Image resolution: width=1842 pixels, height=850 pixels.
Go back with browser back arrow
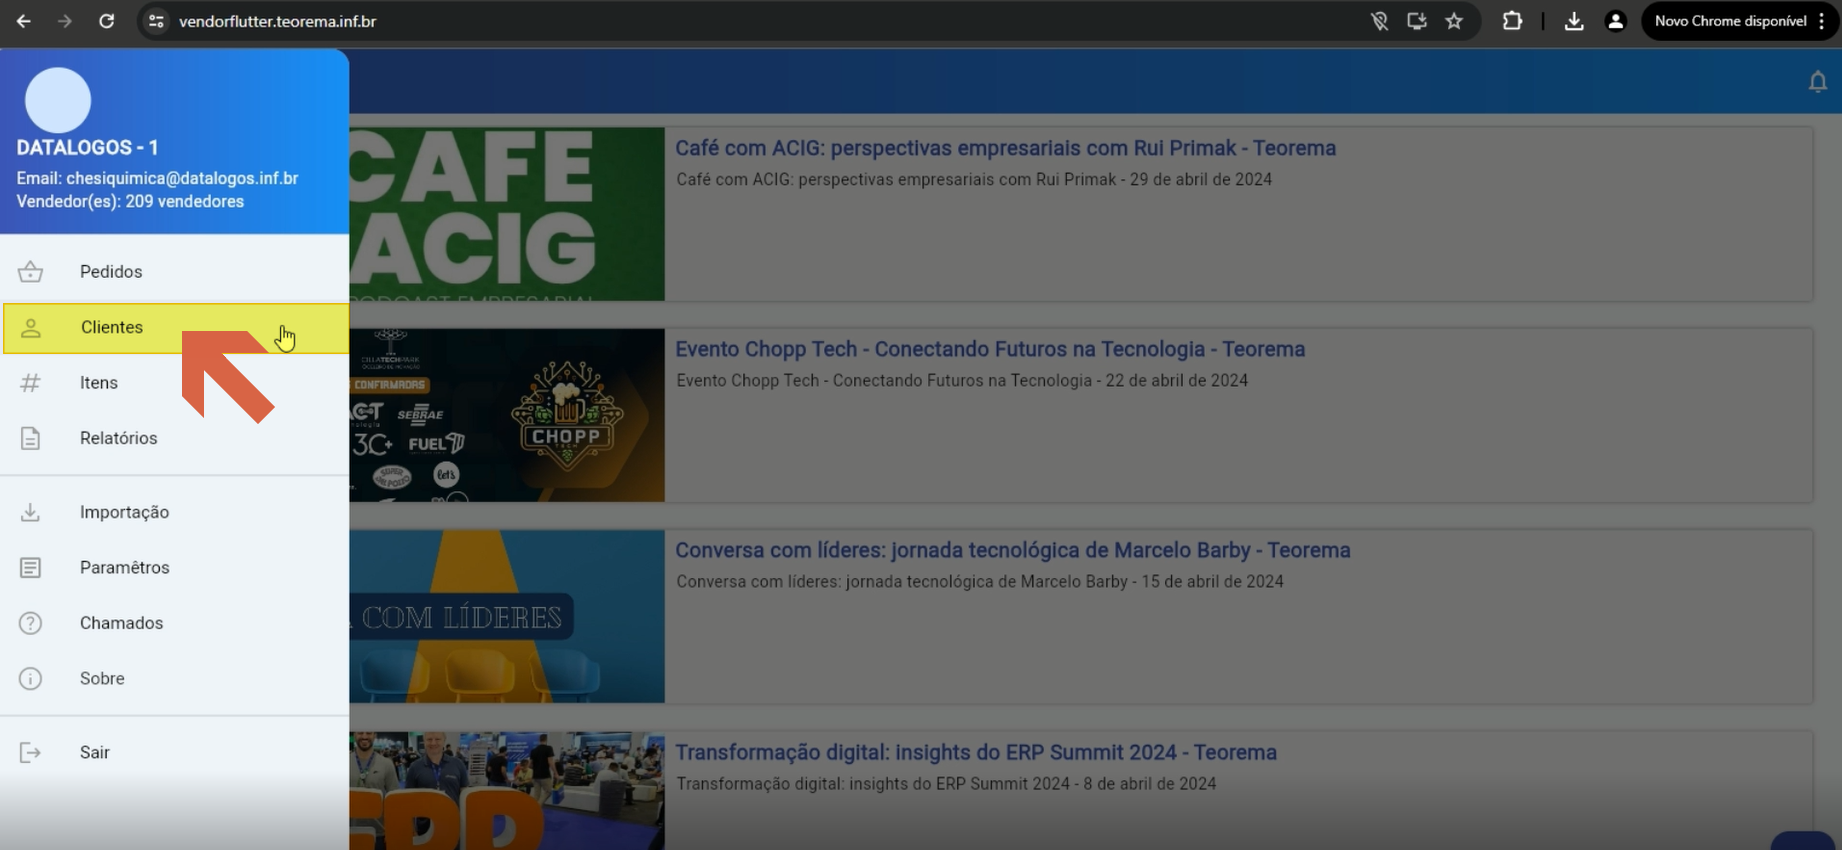tap(24, 21)
